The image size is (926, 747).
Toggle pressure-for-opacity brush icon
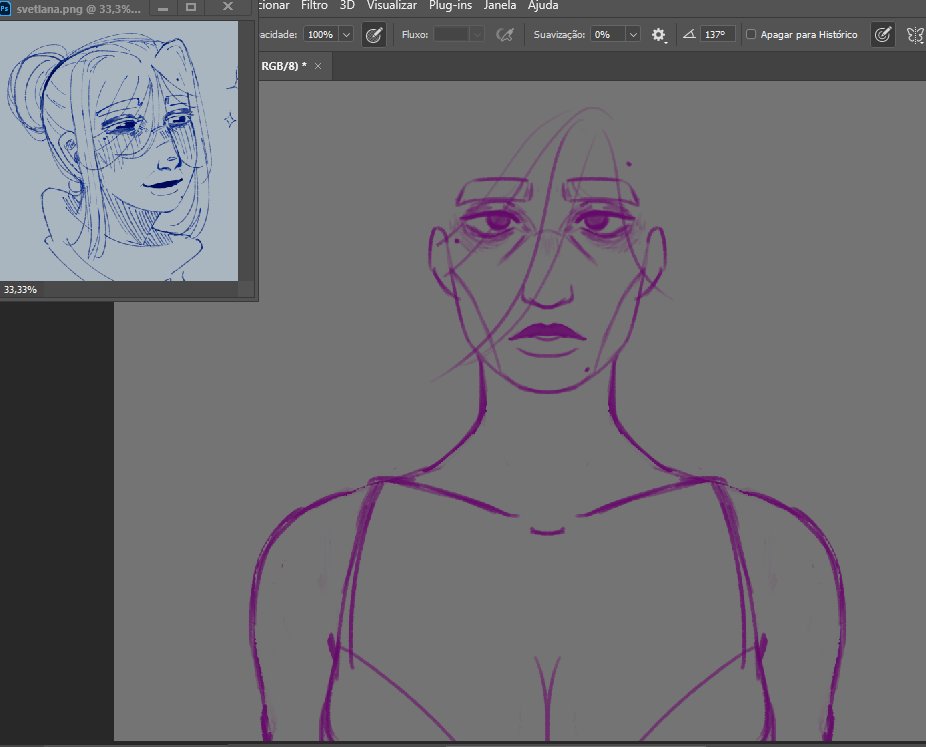coord(374,35)
